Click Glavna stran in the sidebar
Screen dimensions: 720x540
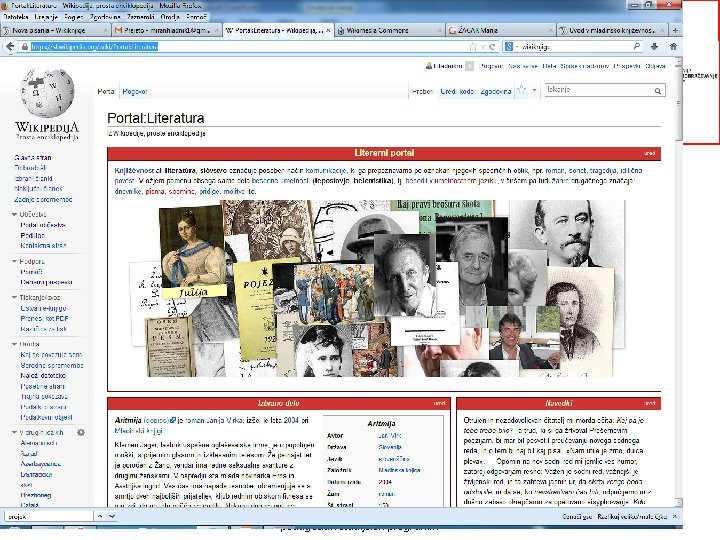click(33, 158)
